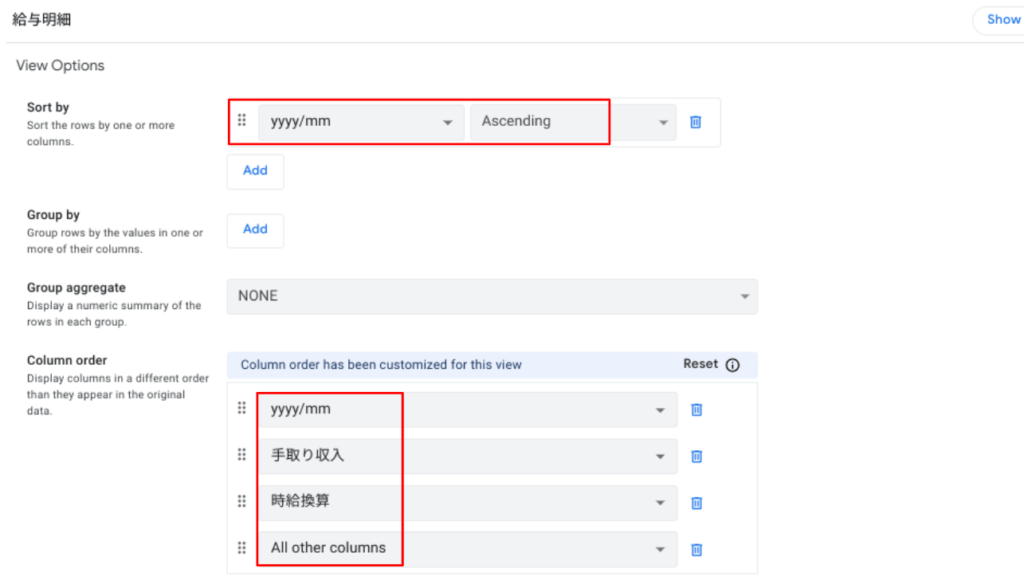Click the Group aggregate label
Screen dimensions: 1024x576
click(x=76, y=287)
